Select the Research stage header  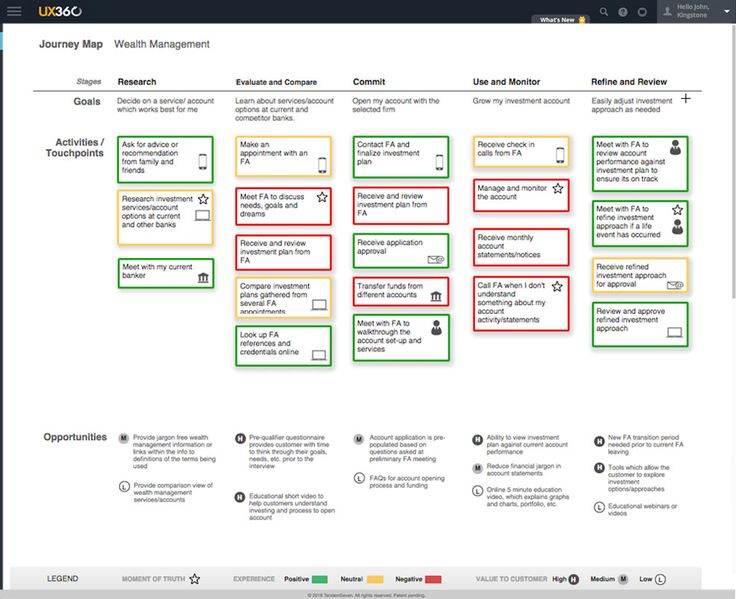pos(137,82)
